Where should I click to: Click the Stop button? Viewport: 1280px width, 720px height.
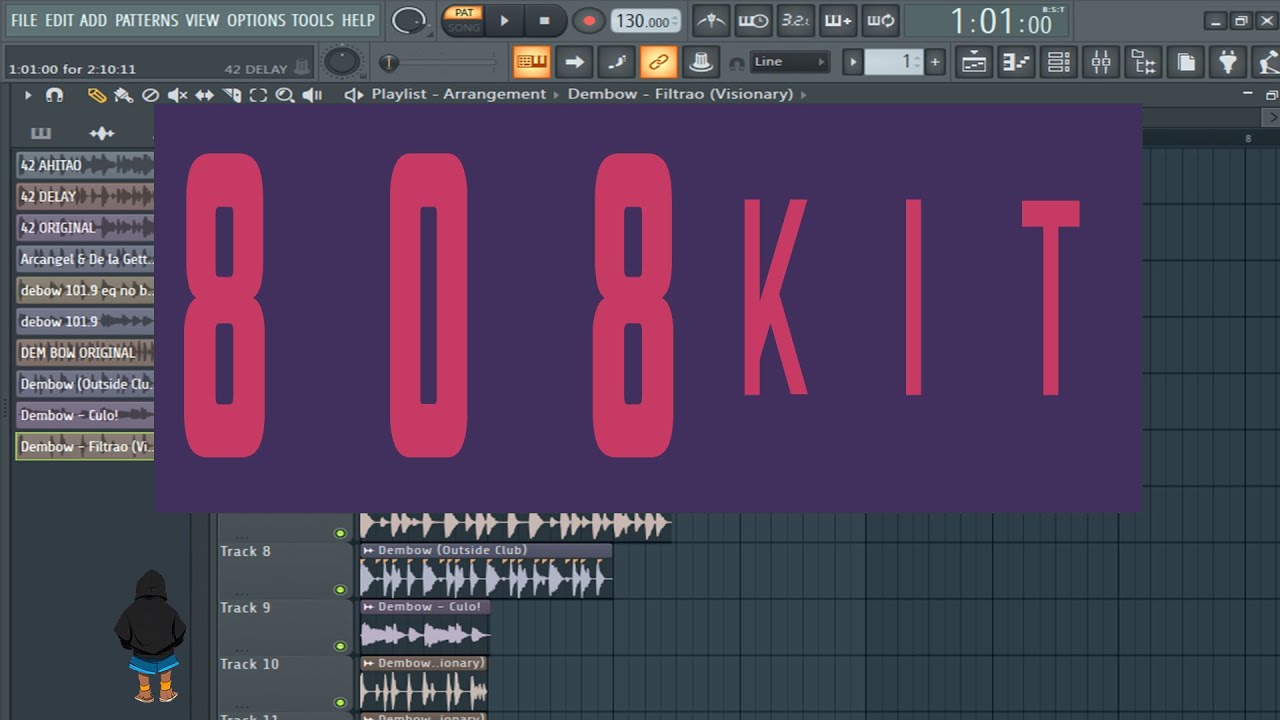tap(544, 20)
